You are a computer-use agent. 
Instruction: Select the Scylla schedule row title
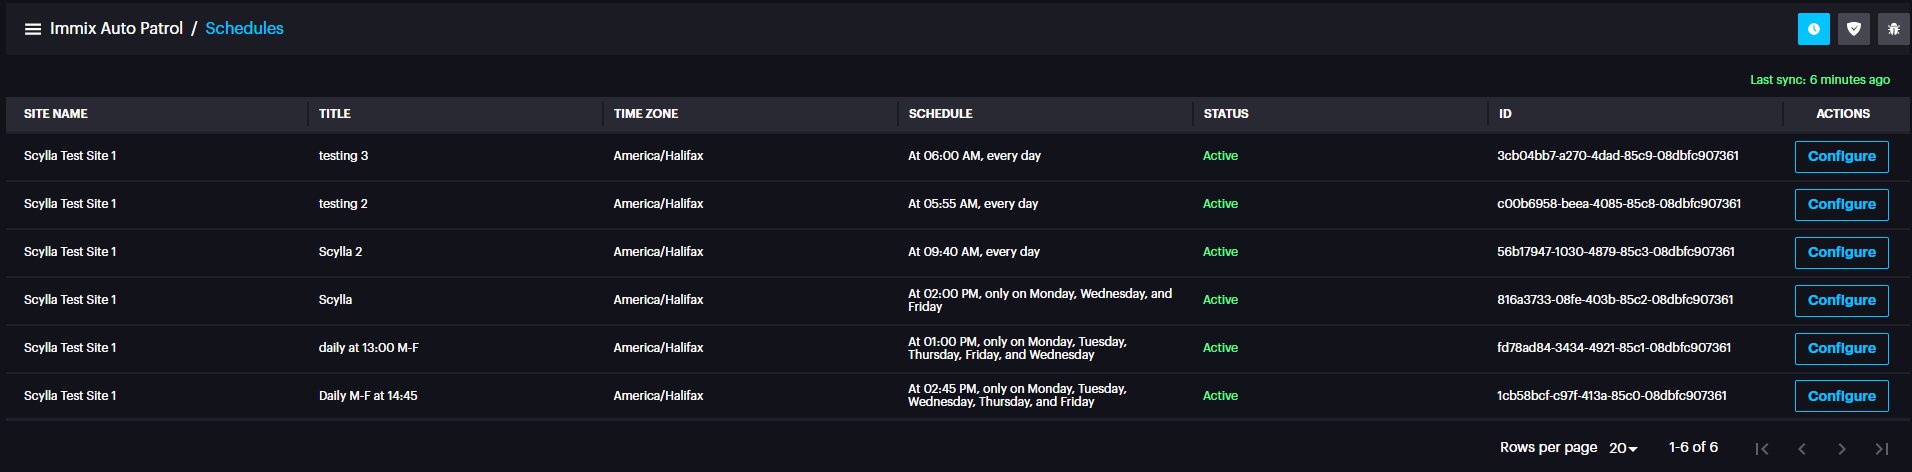coord(335,300)
